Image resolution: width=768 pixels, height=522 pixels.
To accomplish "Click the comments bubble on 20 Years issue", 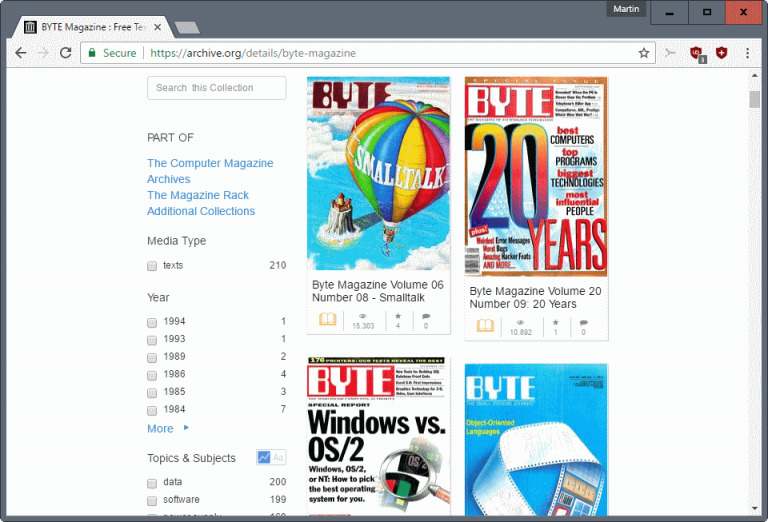I will coord(583,322).
